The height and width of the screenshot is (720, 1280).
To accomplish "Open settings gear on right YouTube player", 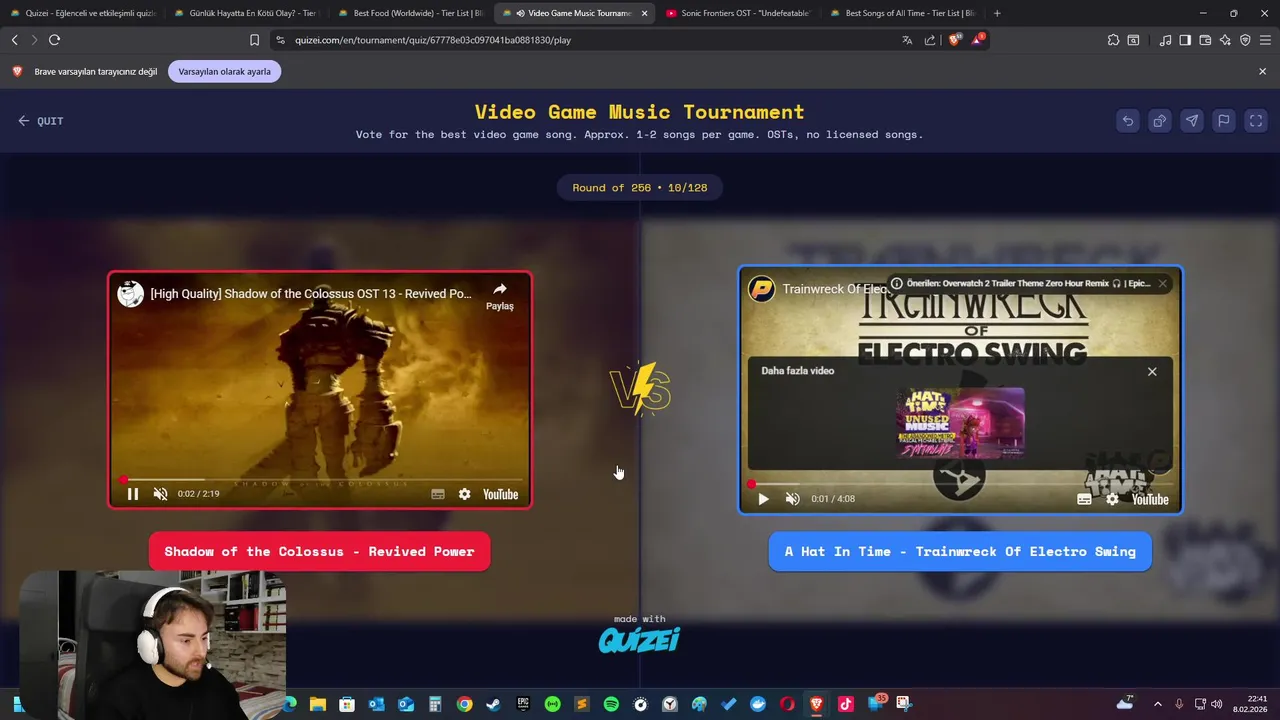I will pos(1112,499).
